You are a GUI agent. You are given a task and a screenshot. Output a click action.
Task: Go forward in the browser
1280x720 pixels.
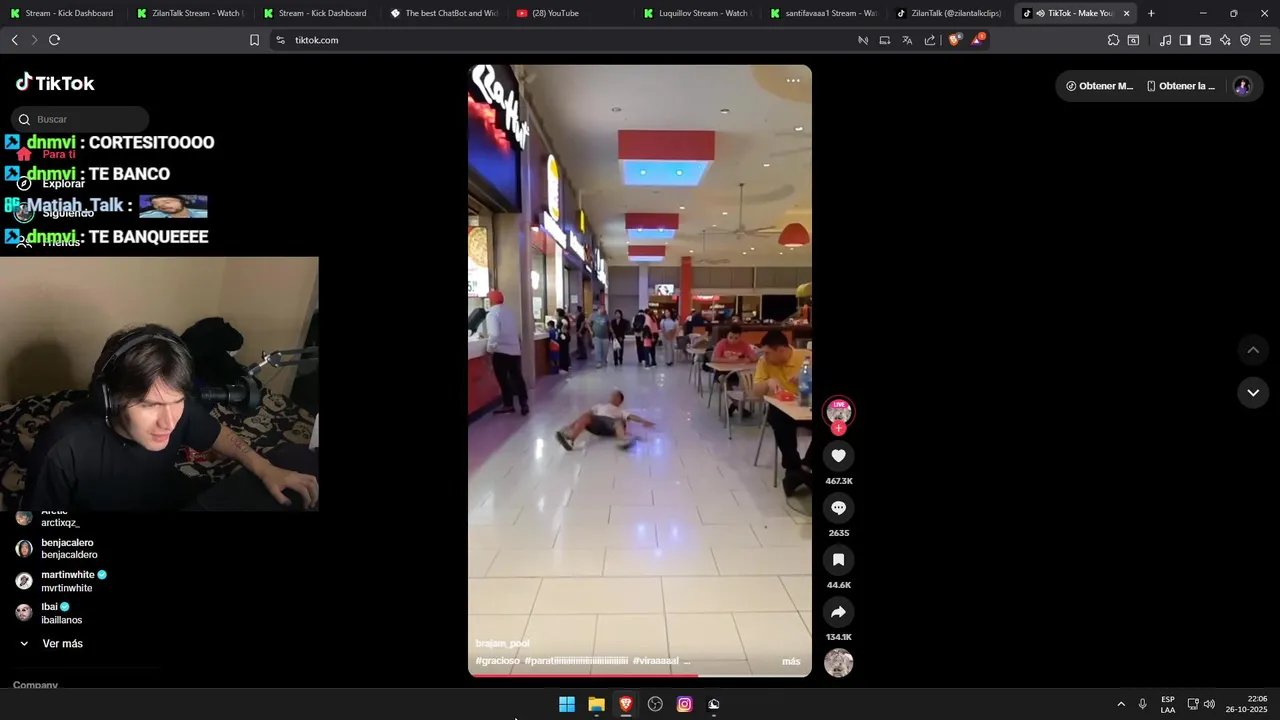point(34,40)
